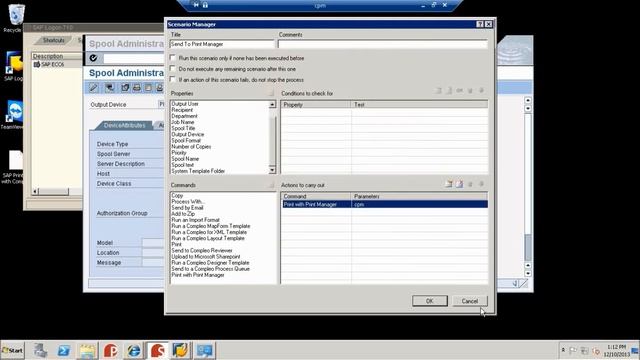Select 'Add to Zip' in Commands list

[183, 213]
